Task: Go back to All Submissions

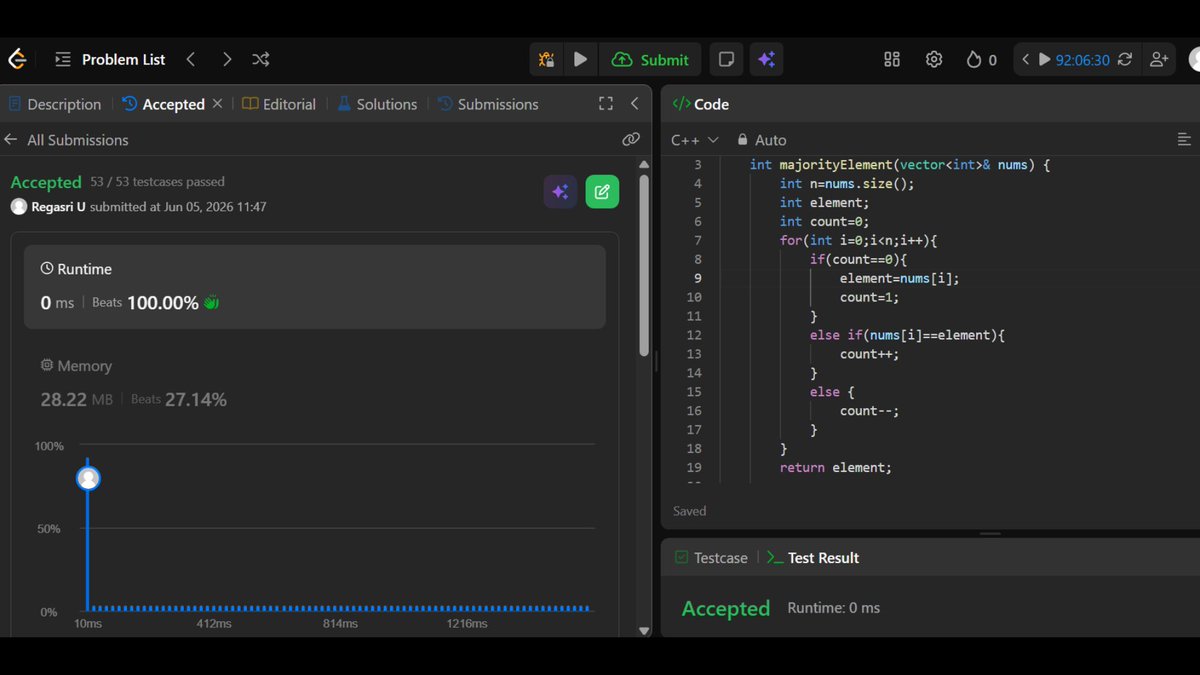Action: click(66, 140)
